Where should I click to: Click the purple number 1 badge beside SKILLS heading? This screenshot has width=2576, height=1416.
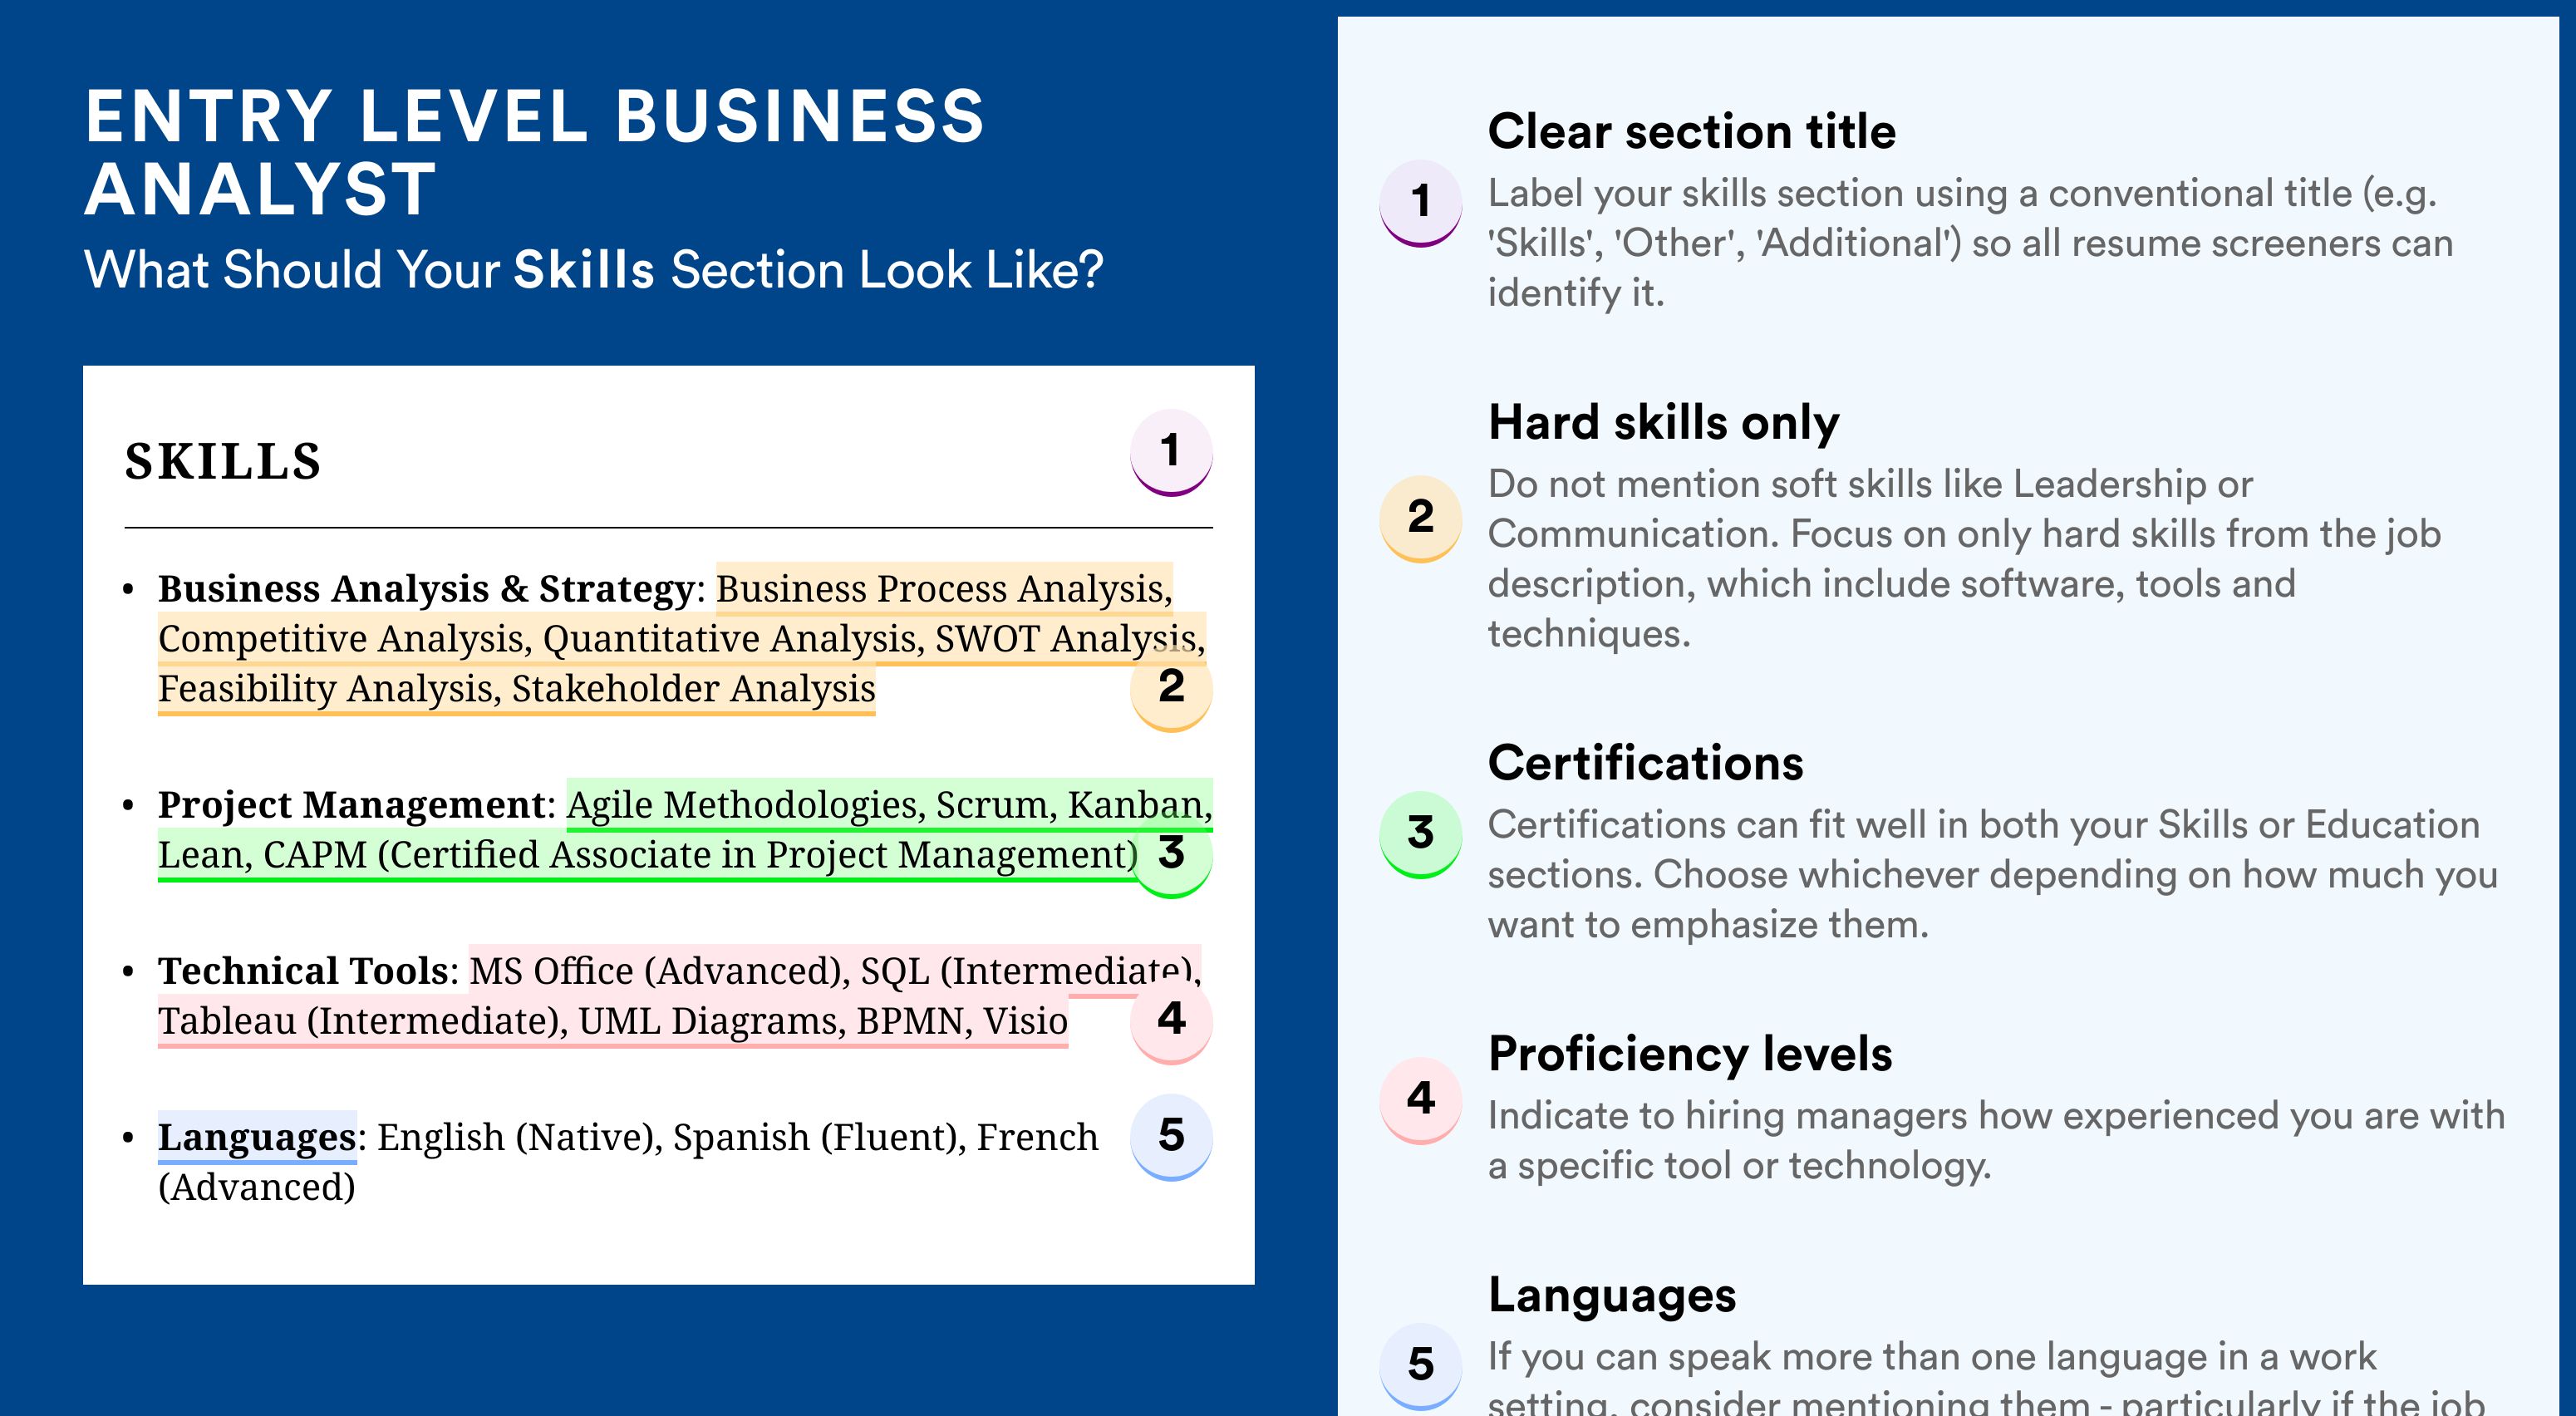[x=1171, y=452]
